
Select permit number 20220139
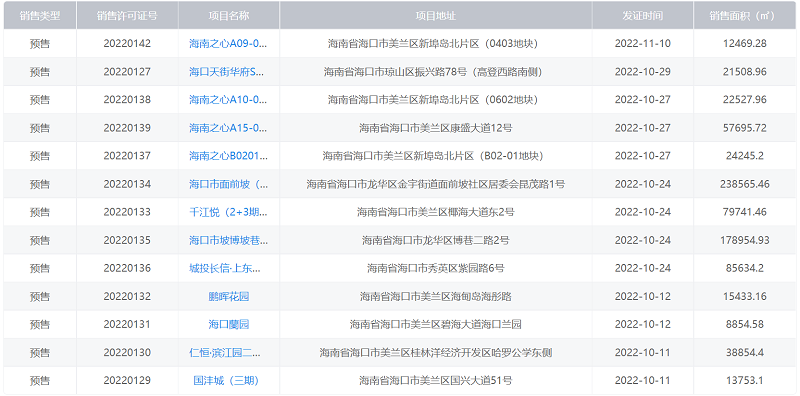click(127, 128)
